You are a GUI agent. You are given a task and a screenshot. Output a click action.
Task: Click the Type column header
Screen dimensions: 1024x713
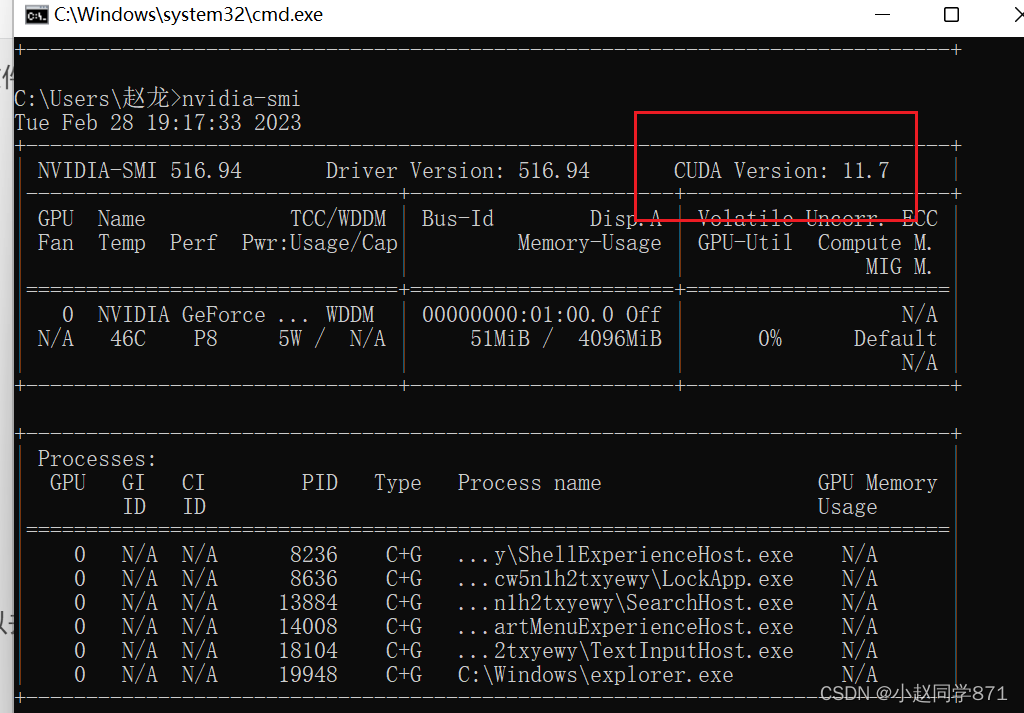[x=398, y=483]
